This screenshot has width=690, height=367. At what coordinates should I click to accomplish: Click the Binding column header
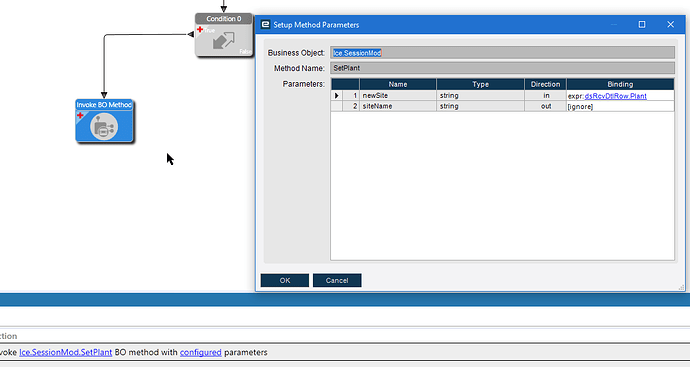point(620,84)
